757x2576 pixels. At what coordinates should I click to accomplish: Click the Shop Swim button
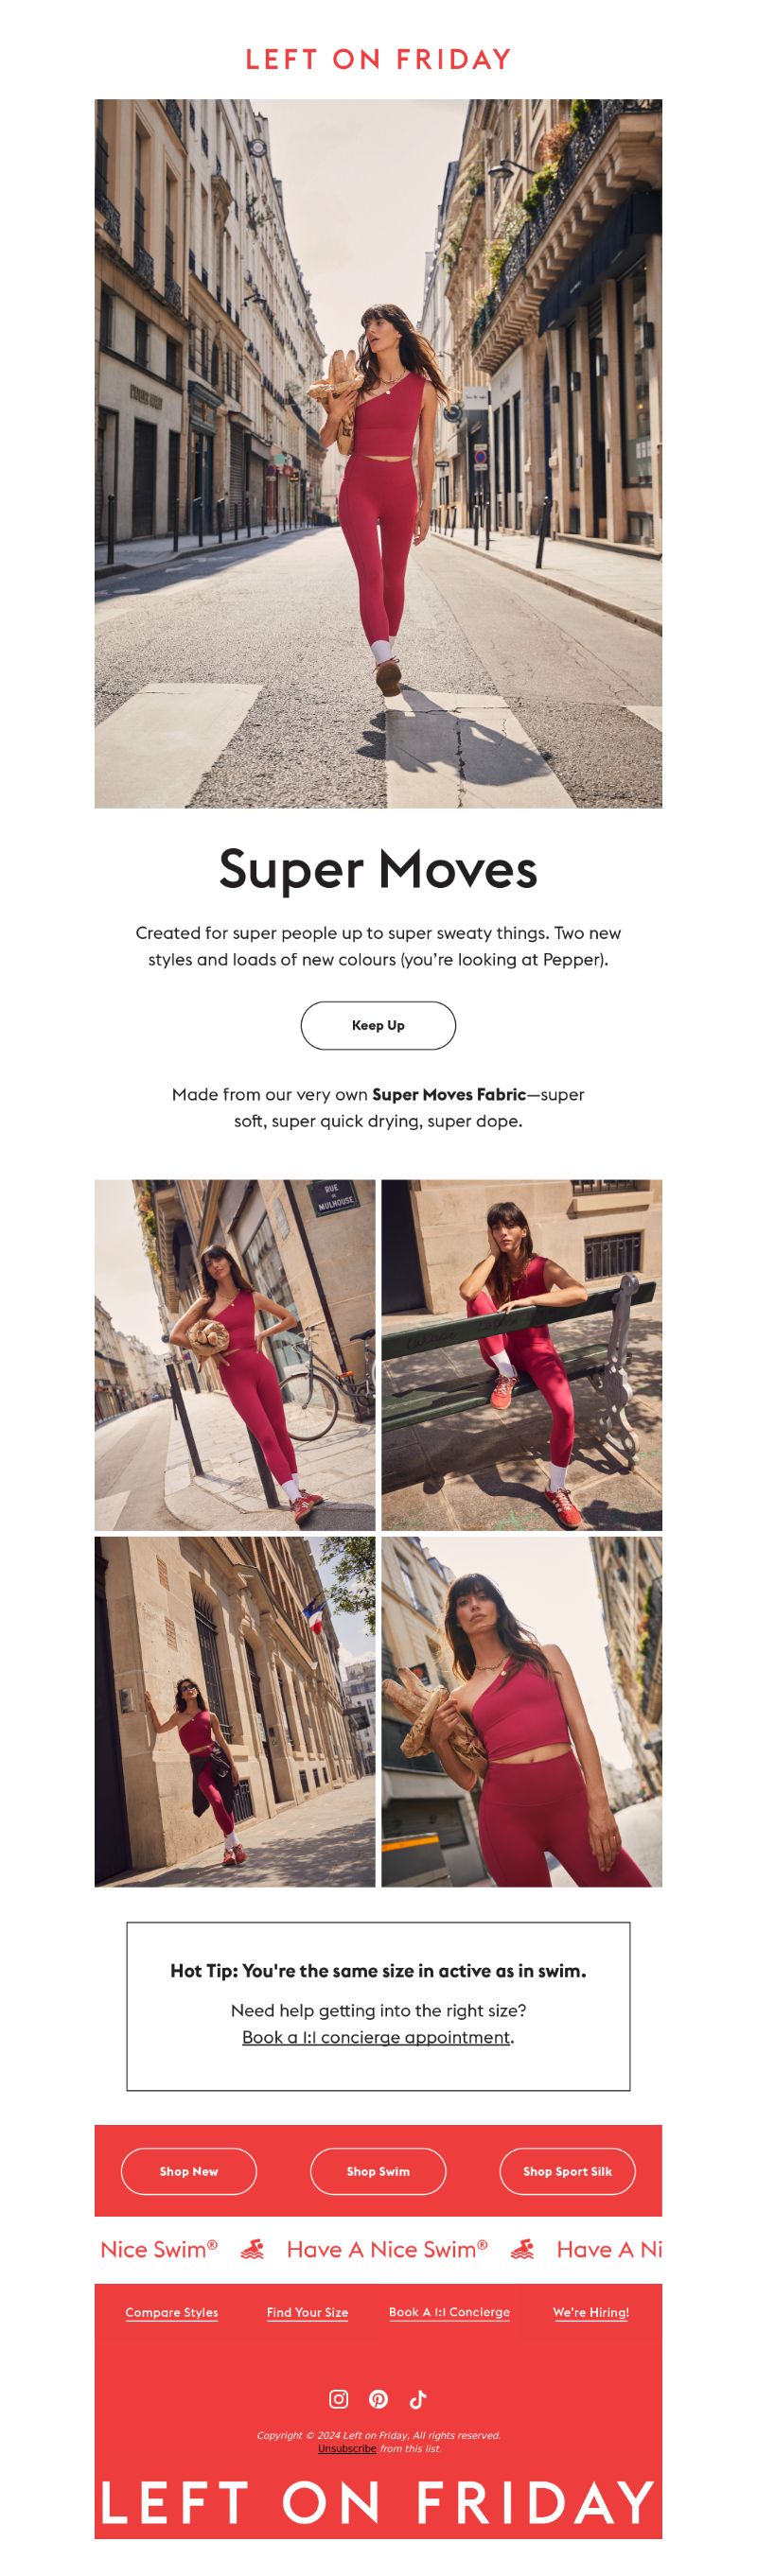point(378,2171)
